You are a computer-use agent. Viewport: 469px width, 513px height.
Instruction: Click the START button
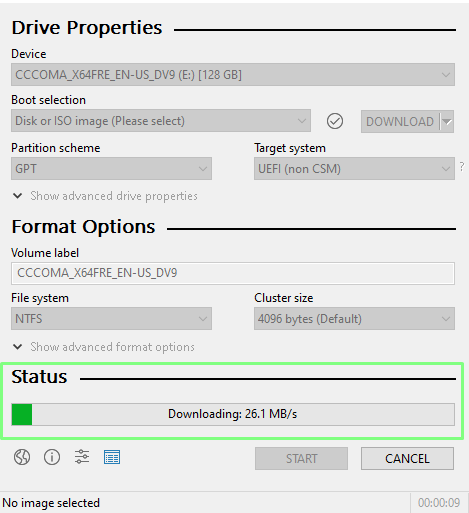[301, 459]
